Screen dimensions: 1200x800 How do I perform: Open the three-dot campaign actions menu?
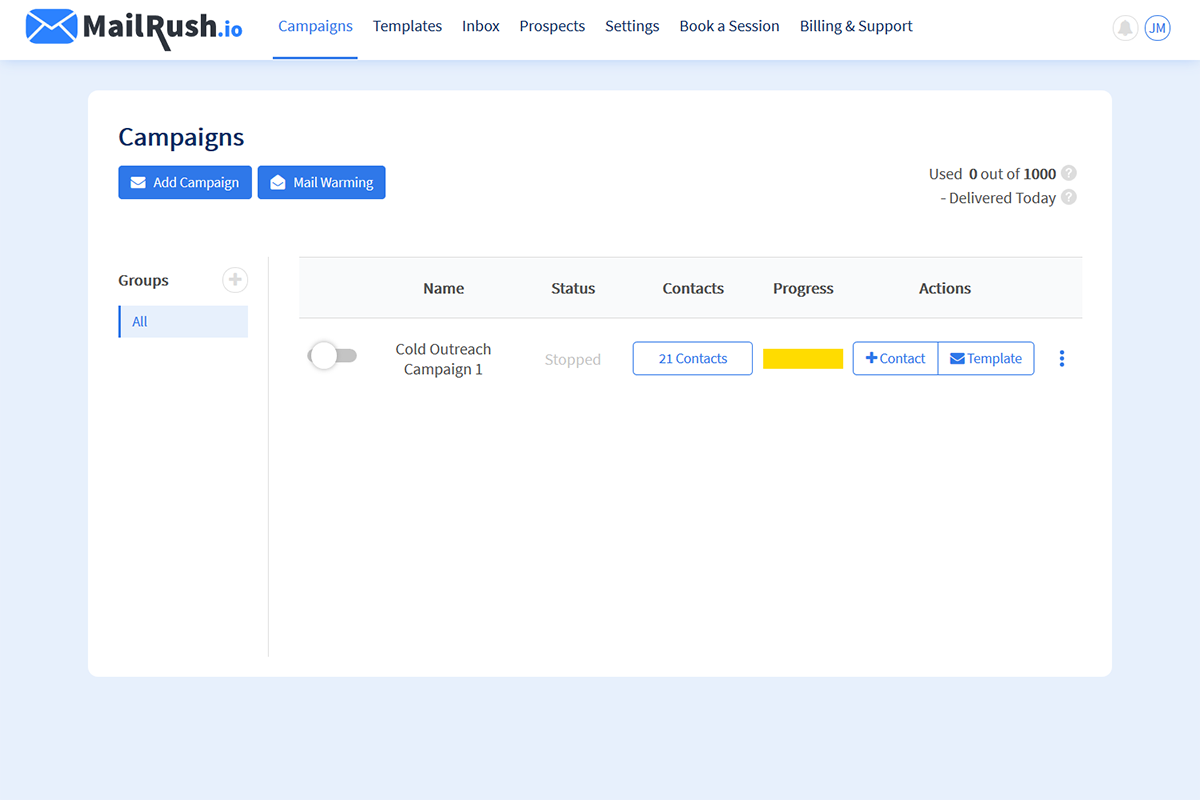coord(1062,358)
